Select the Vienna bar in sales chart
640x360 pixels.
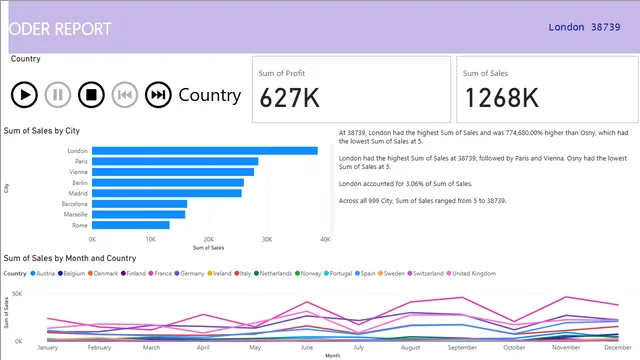point(173,172)
